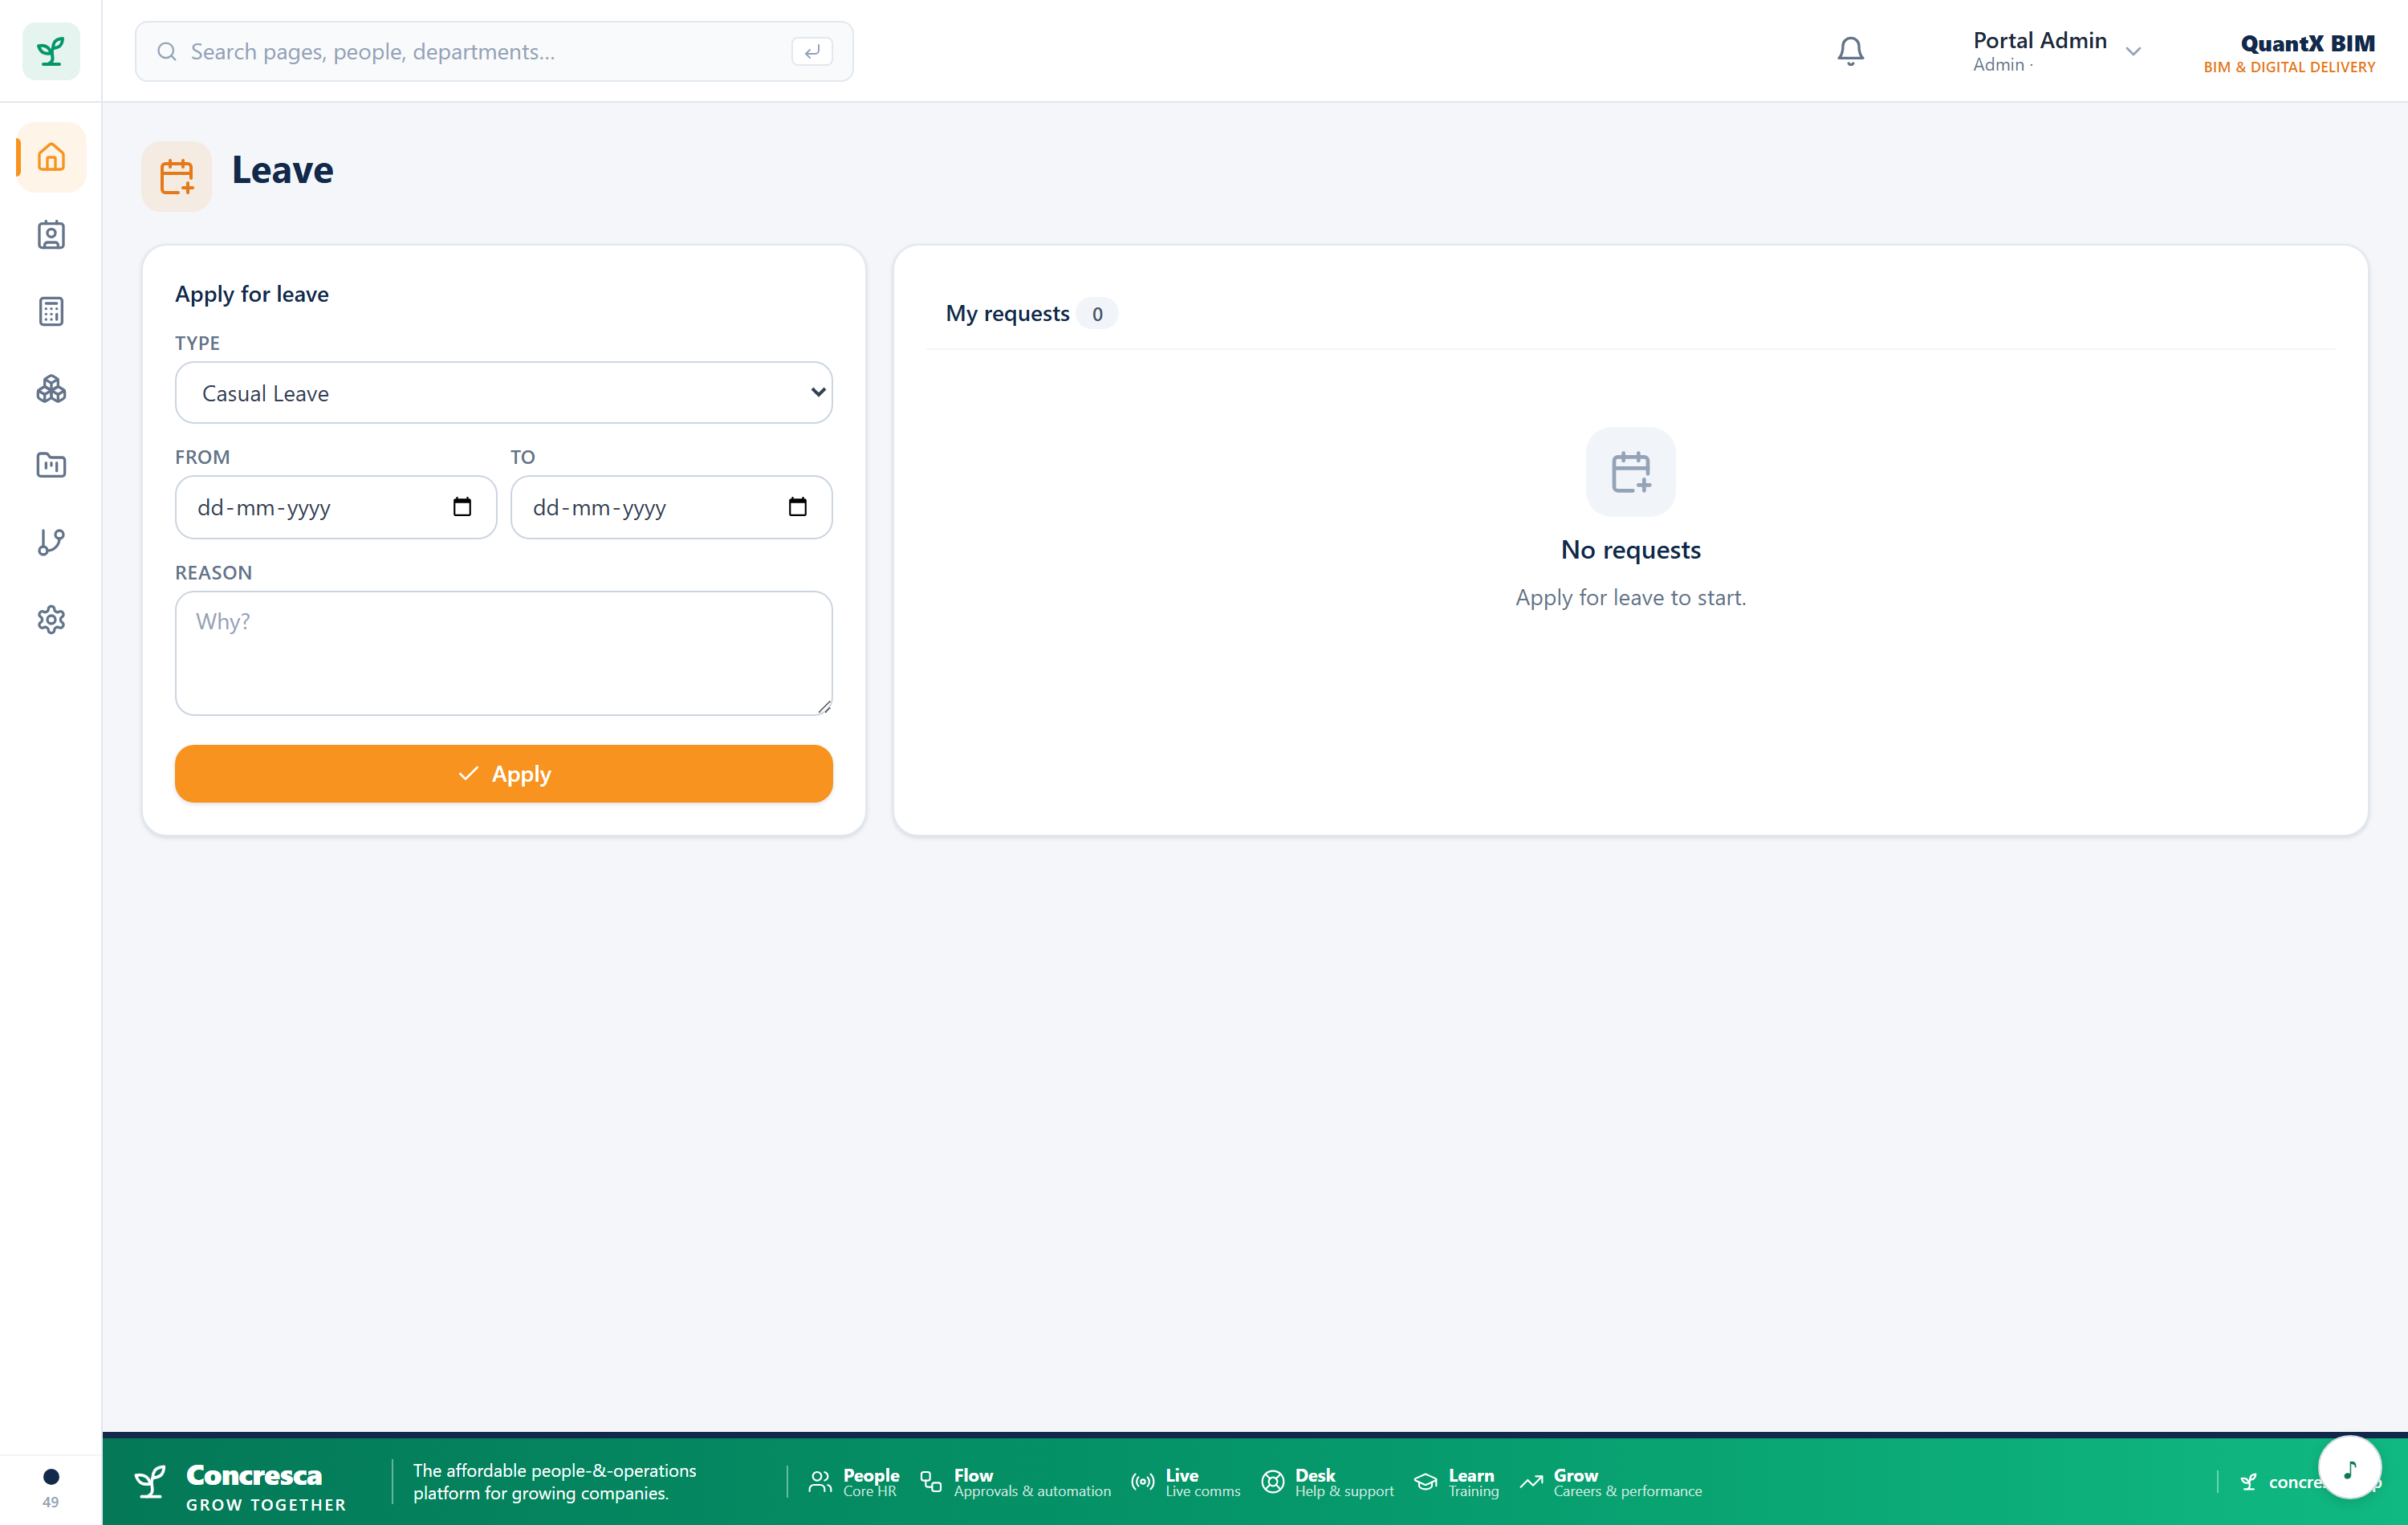Open the employee badge icon in sidebar
Screen dimensions: 2408x1525
coord(51,235)
